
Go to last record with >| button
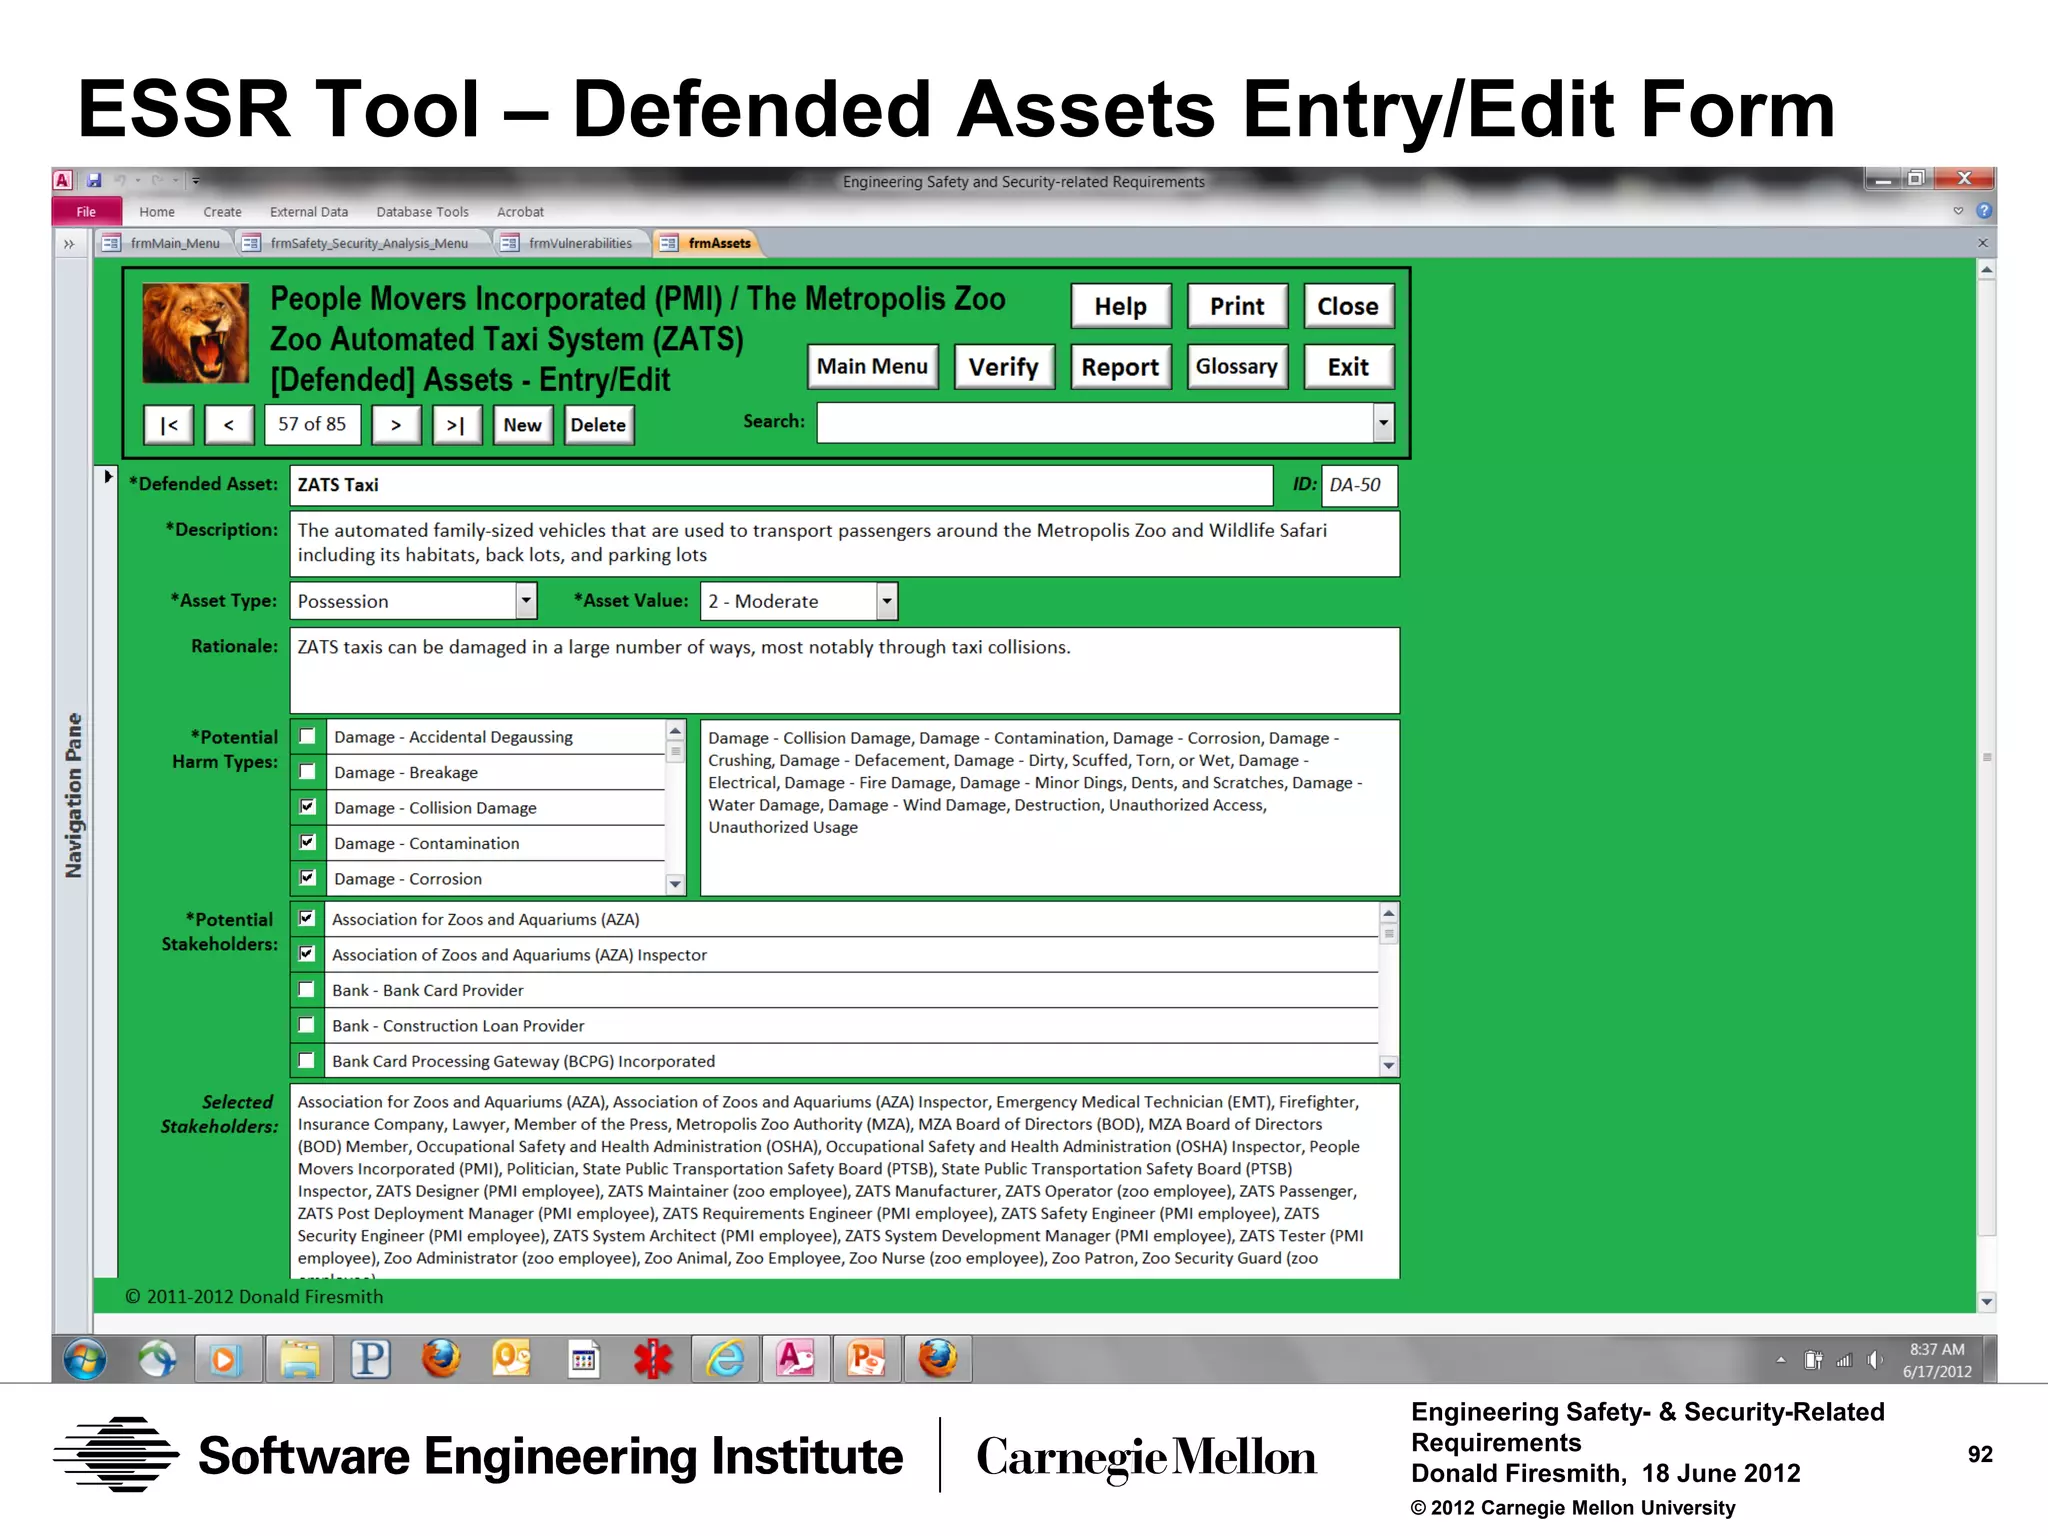[456, 425]
